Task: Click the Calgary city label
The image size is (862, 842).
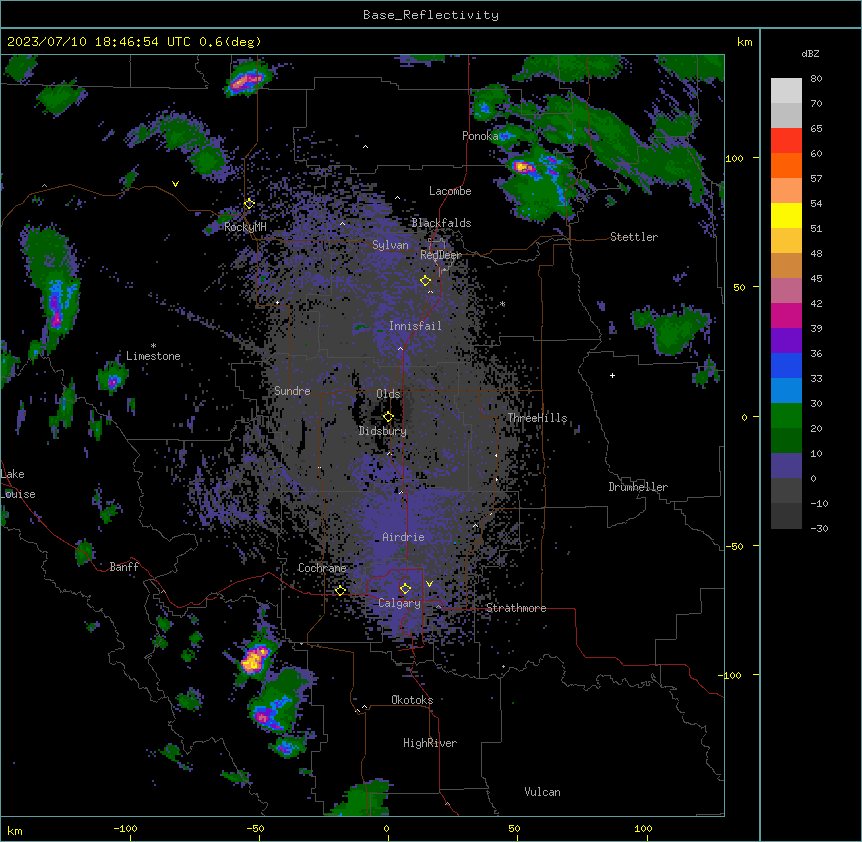Action: click(x=399, y=603)
